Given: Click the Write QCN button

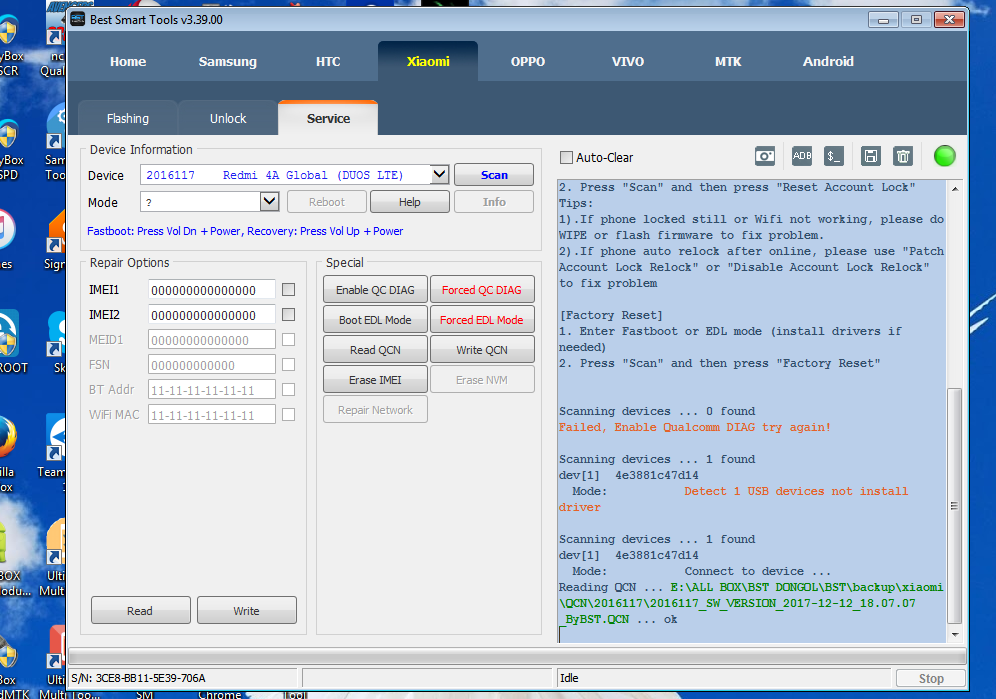Looking at the screenshot, I should tap(481, 350).
